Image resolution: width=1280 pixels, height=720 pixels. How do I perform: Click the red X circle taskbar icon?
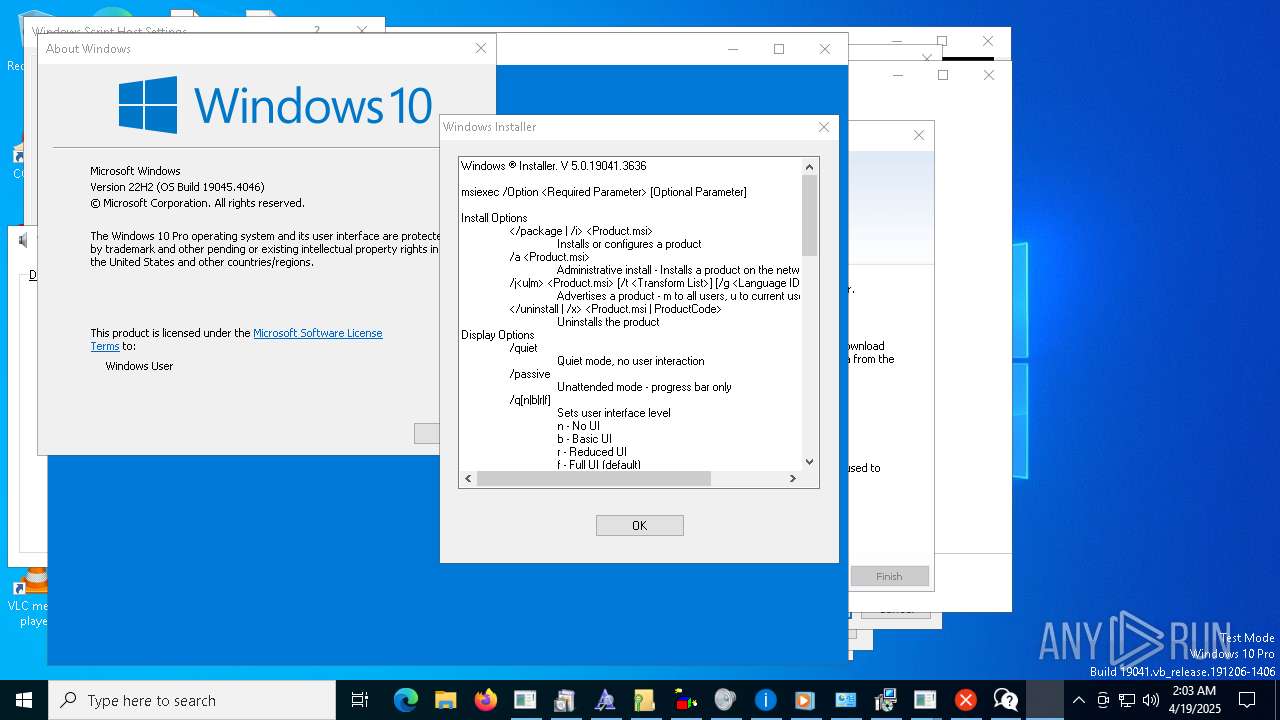pos(965,700)
